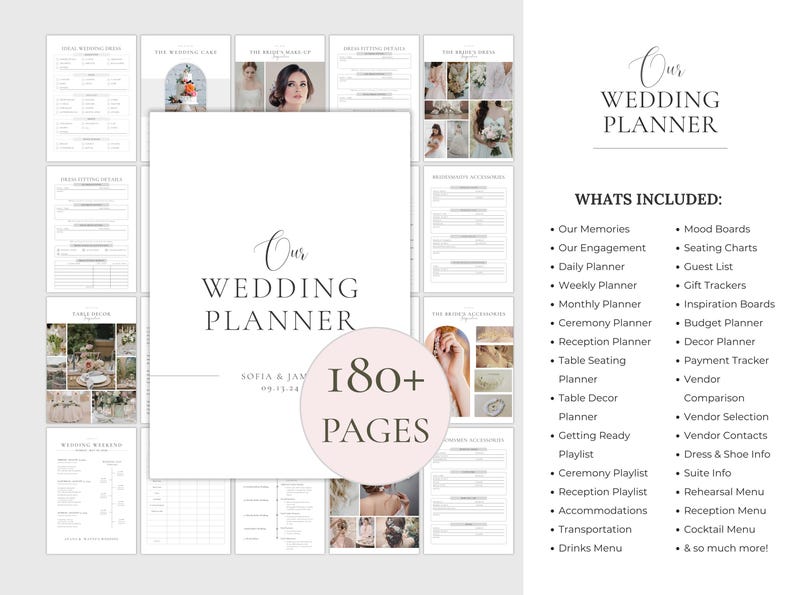Click the Ideal Wedding Dress page thumbnail
The height and width of the screenshot is (595, 794).
91,98
